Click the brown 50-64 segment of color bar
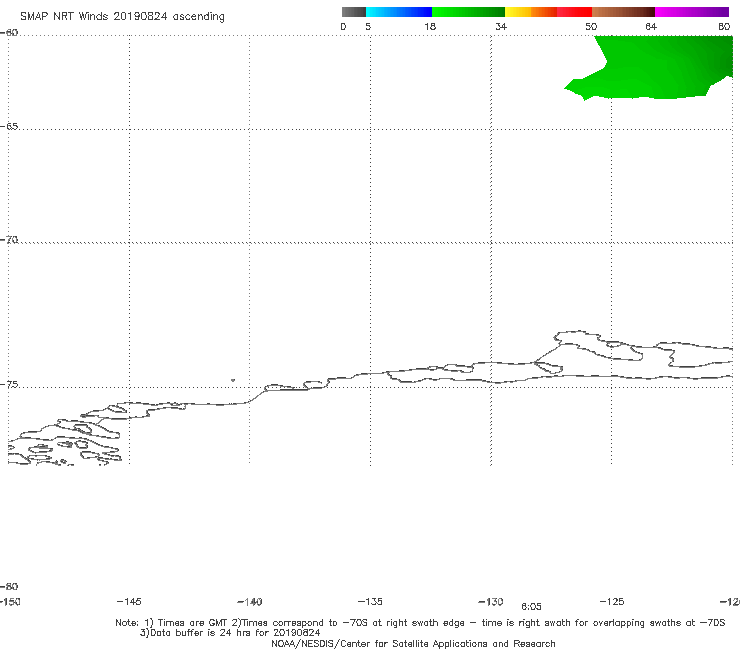The width and height of the screenshot is (740, 650). tap(623, 12)
